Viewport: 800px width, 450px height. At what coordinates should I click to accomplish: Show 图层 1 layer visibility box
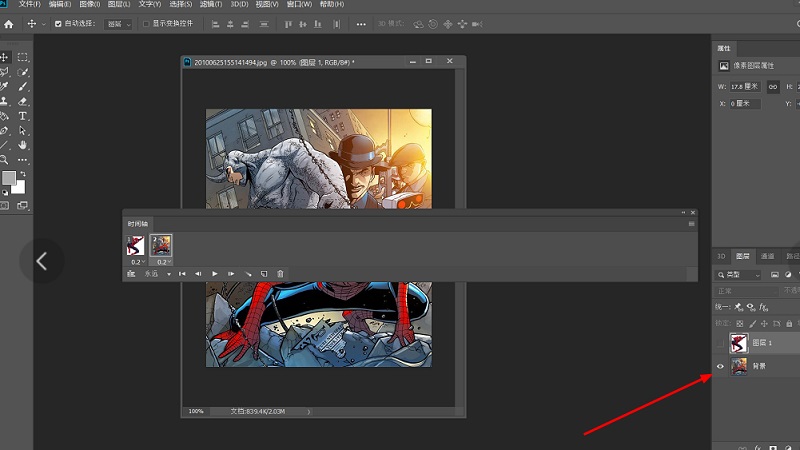click(720, 343)
